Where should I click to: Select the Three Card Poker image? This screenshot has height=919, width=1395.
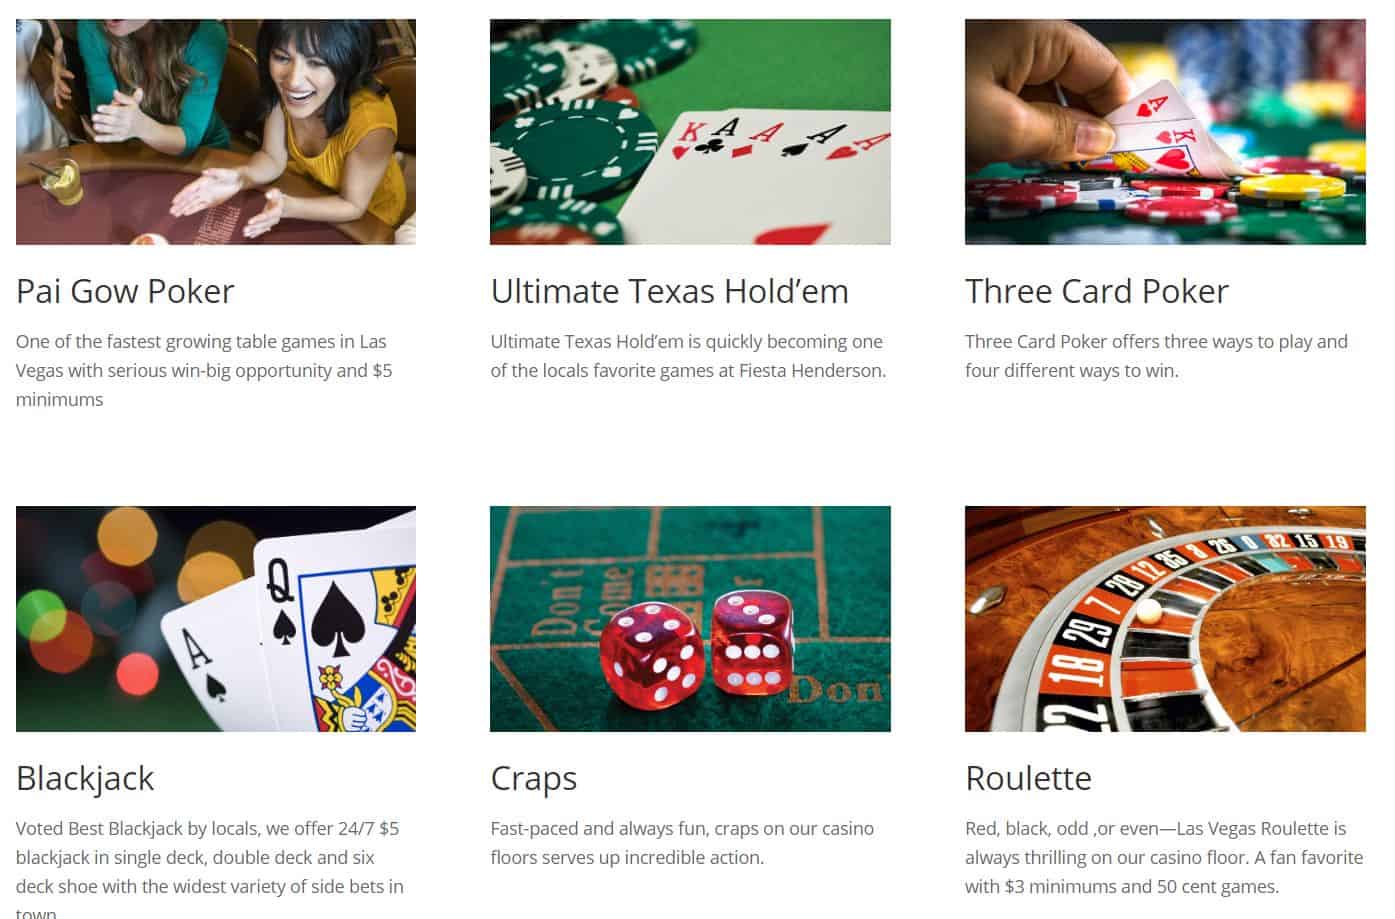[1165, 132]
